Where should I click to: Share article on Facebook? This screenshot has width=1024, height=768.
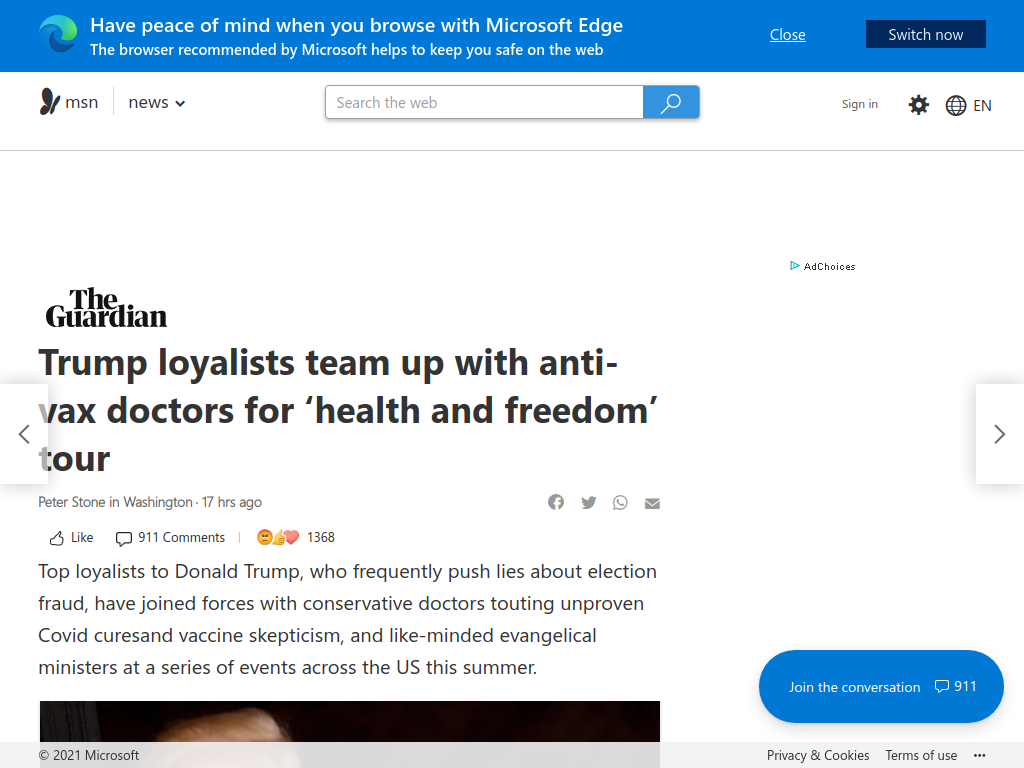coord(556,502)
